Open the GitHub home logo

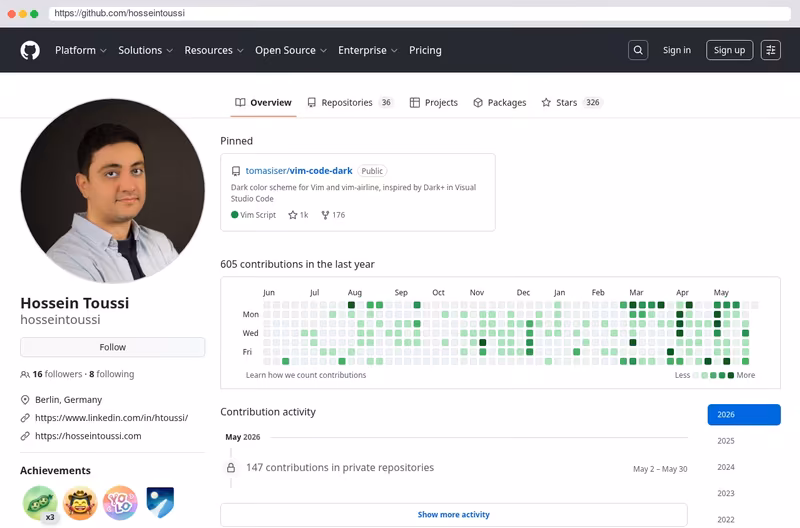[30, 51]
